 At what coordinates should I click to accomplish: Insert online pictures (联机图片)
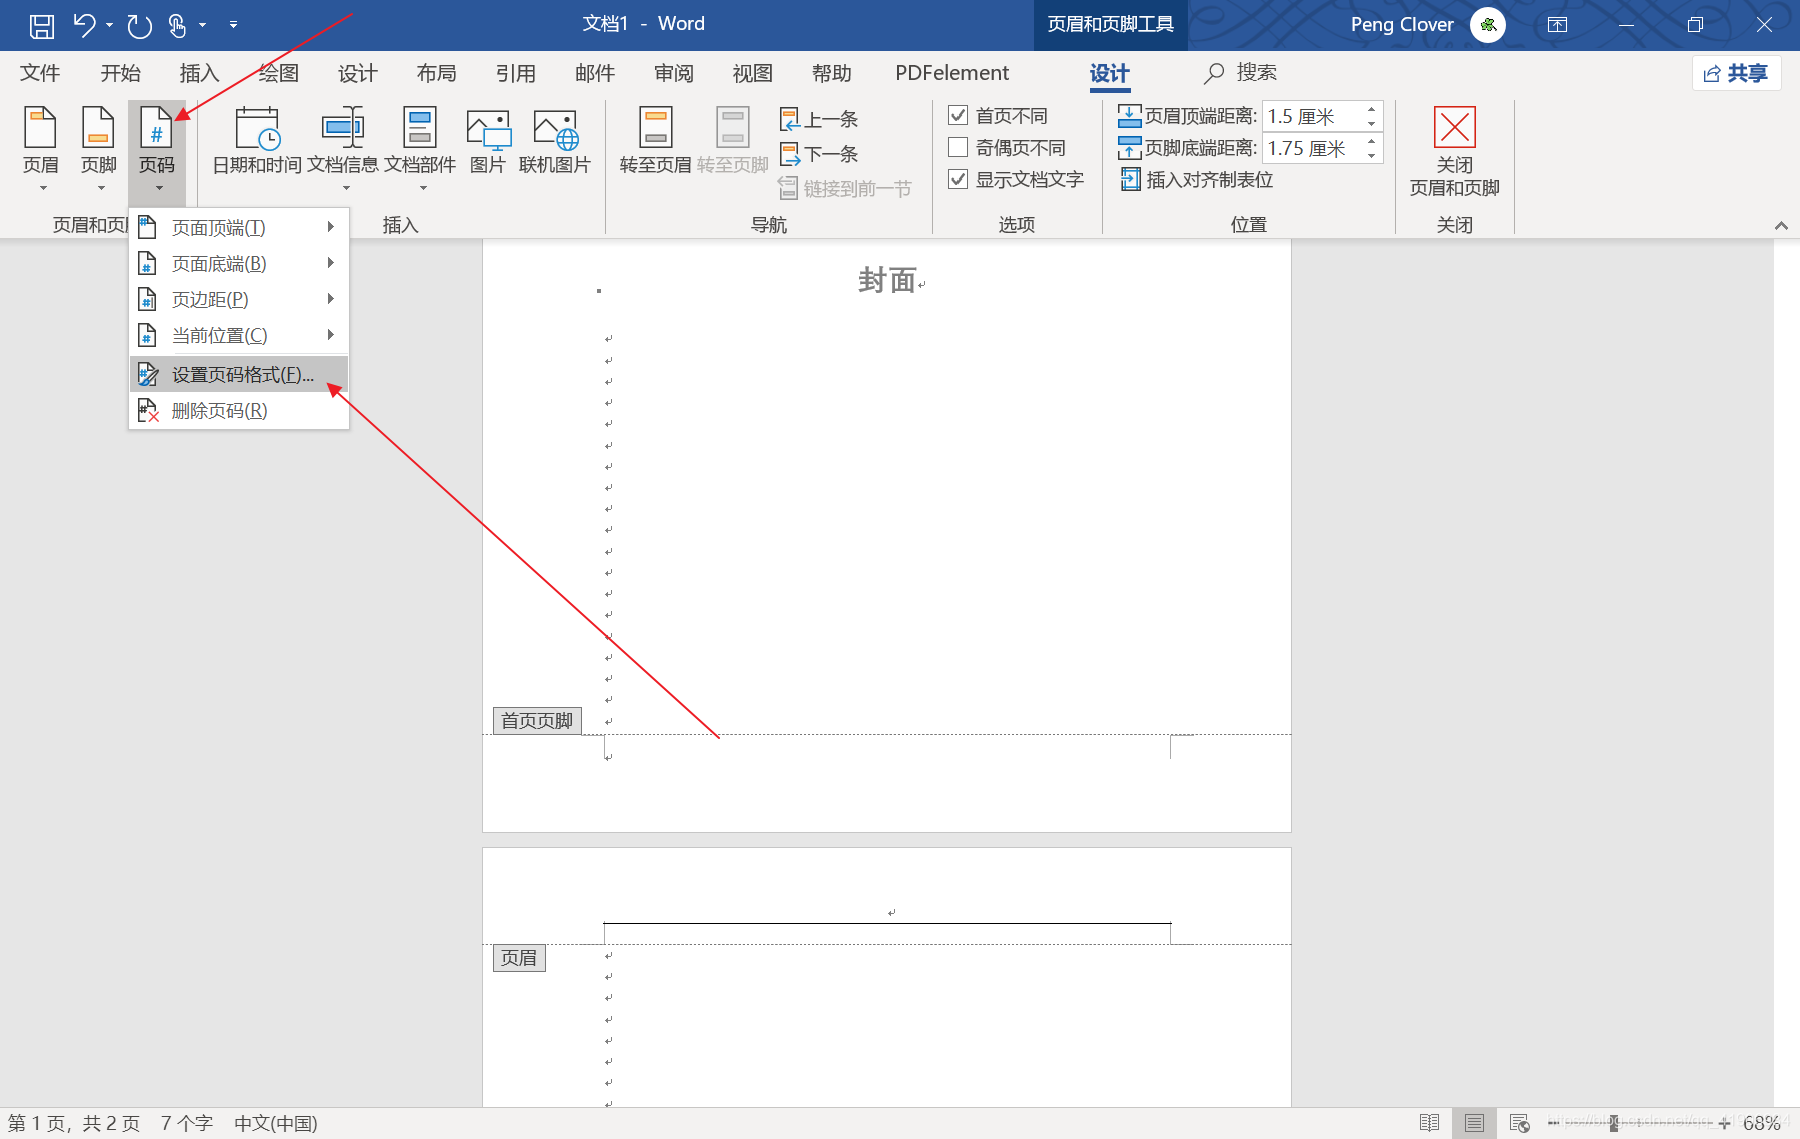pyautogui.click(x=555, y=141)
